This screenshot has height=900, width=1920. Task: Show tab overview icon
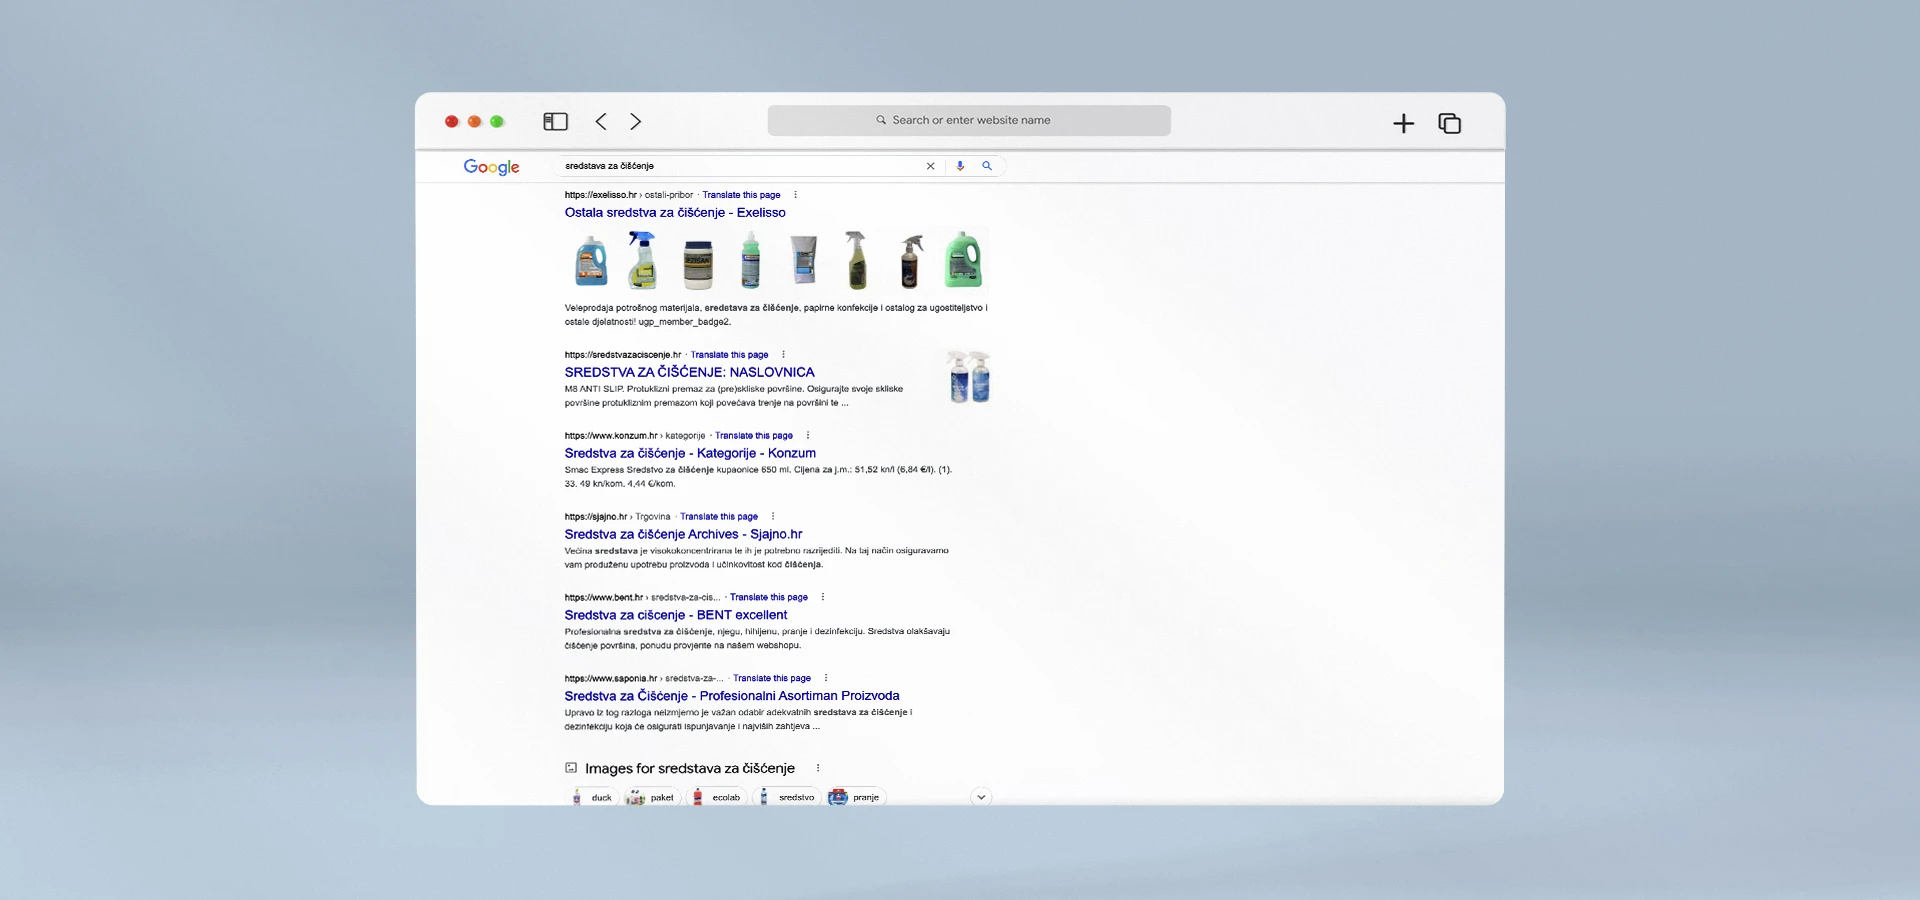tap(1449, 123)
